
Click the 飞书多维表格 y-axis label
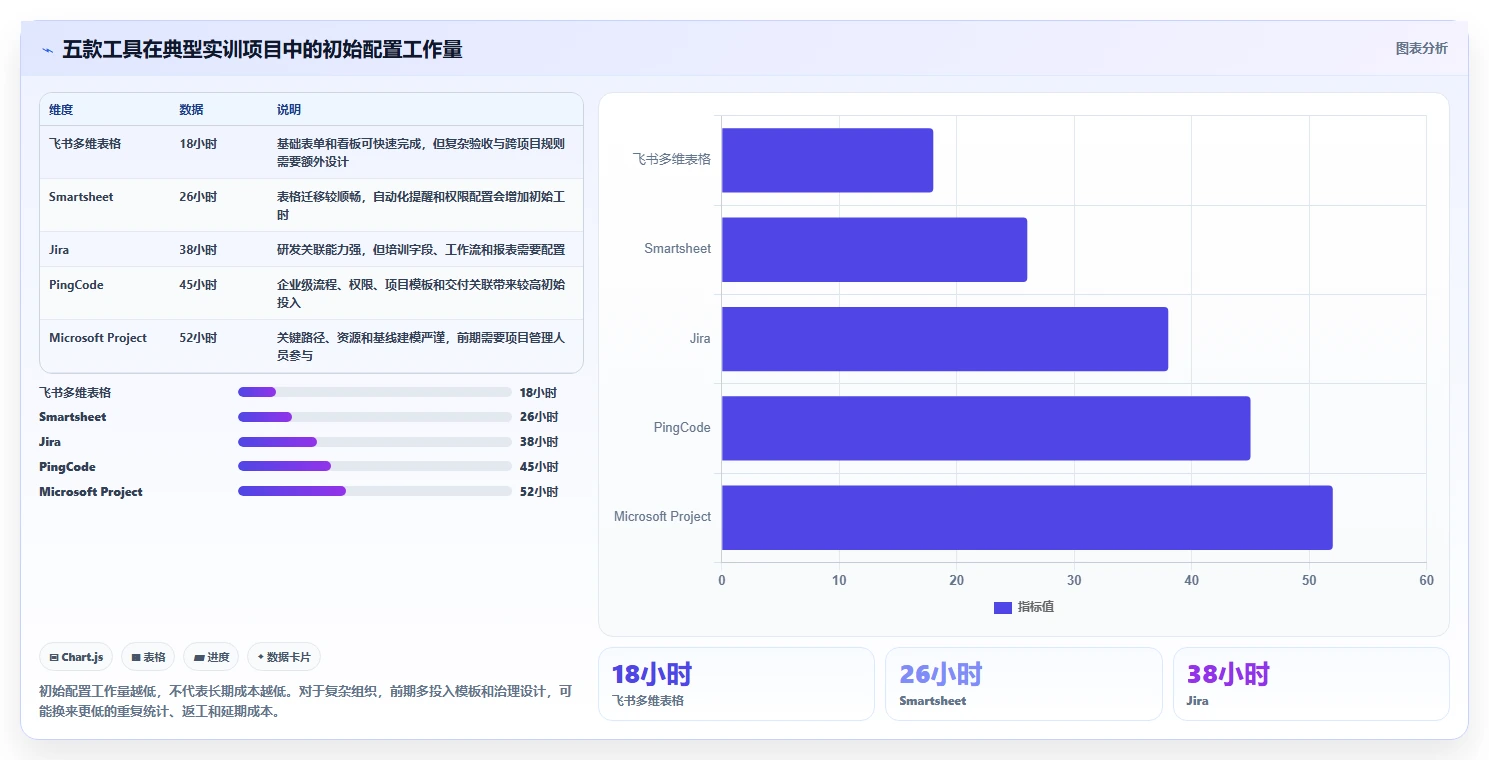(672, 159)
